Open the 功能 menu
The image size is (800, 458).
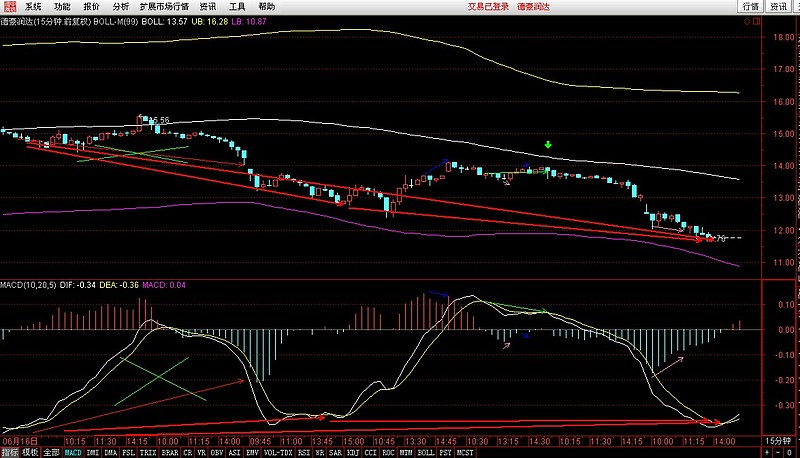point(62,7)
